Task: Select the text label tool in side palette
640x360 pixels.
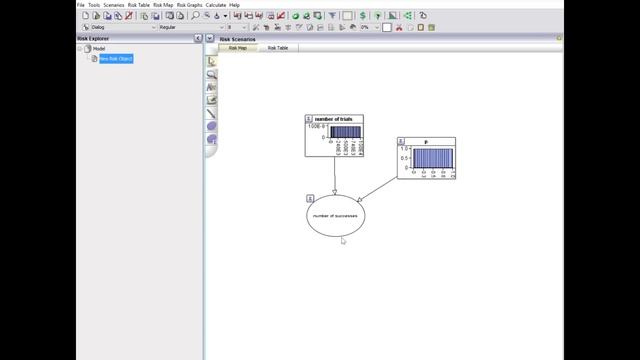Action: 211,87
